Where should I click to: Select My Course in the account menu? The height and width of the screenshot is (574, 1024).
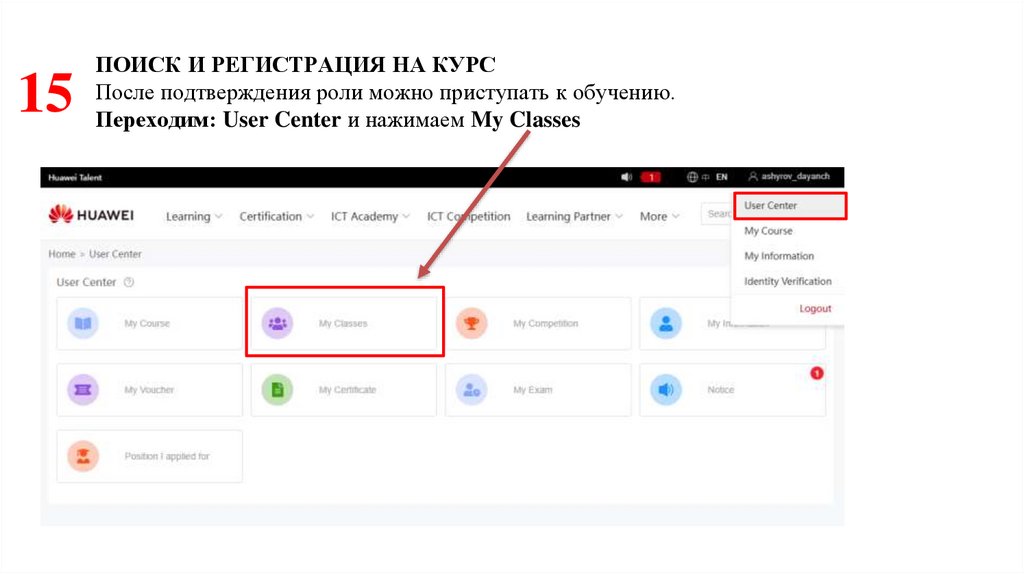[x=768, y=231]
